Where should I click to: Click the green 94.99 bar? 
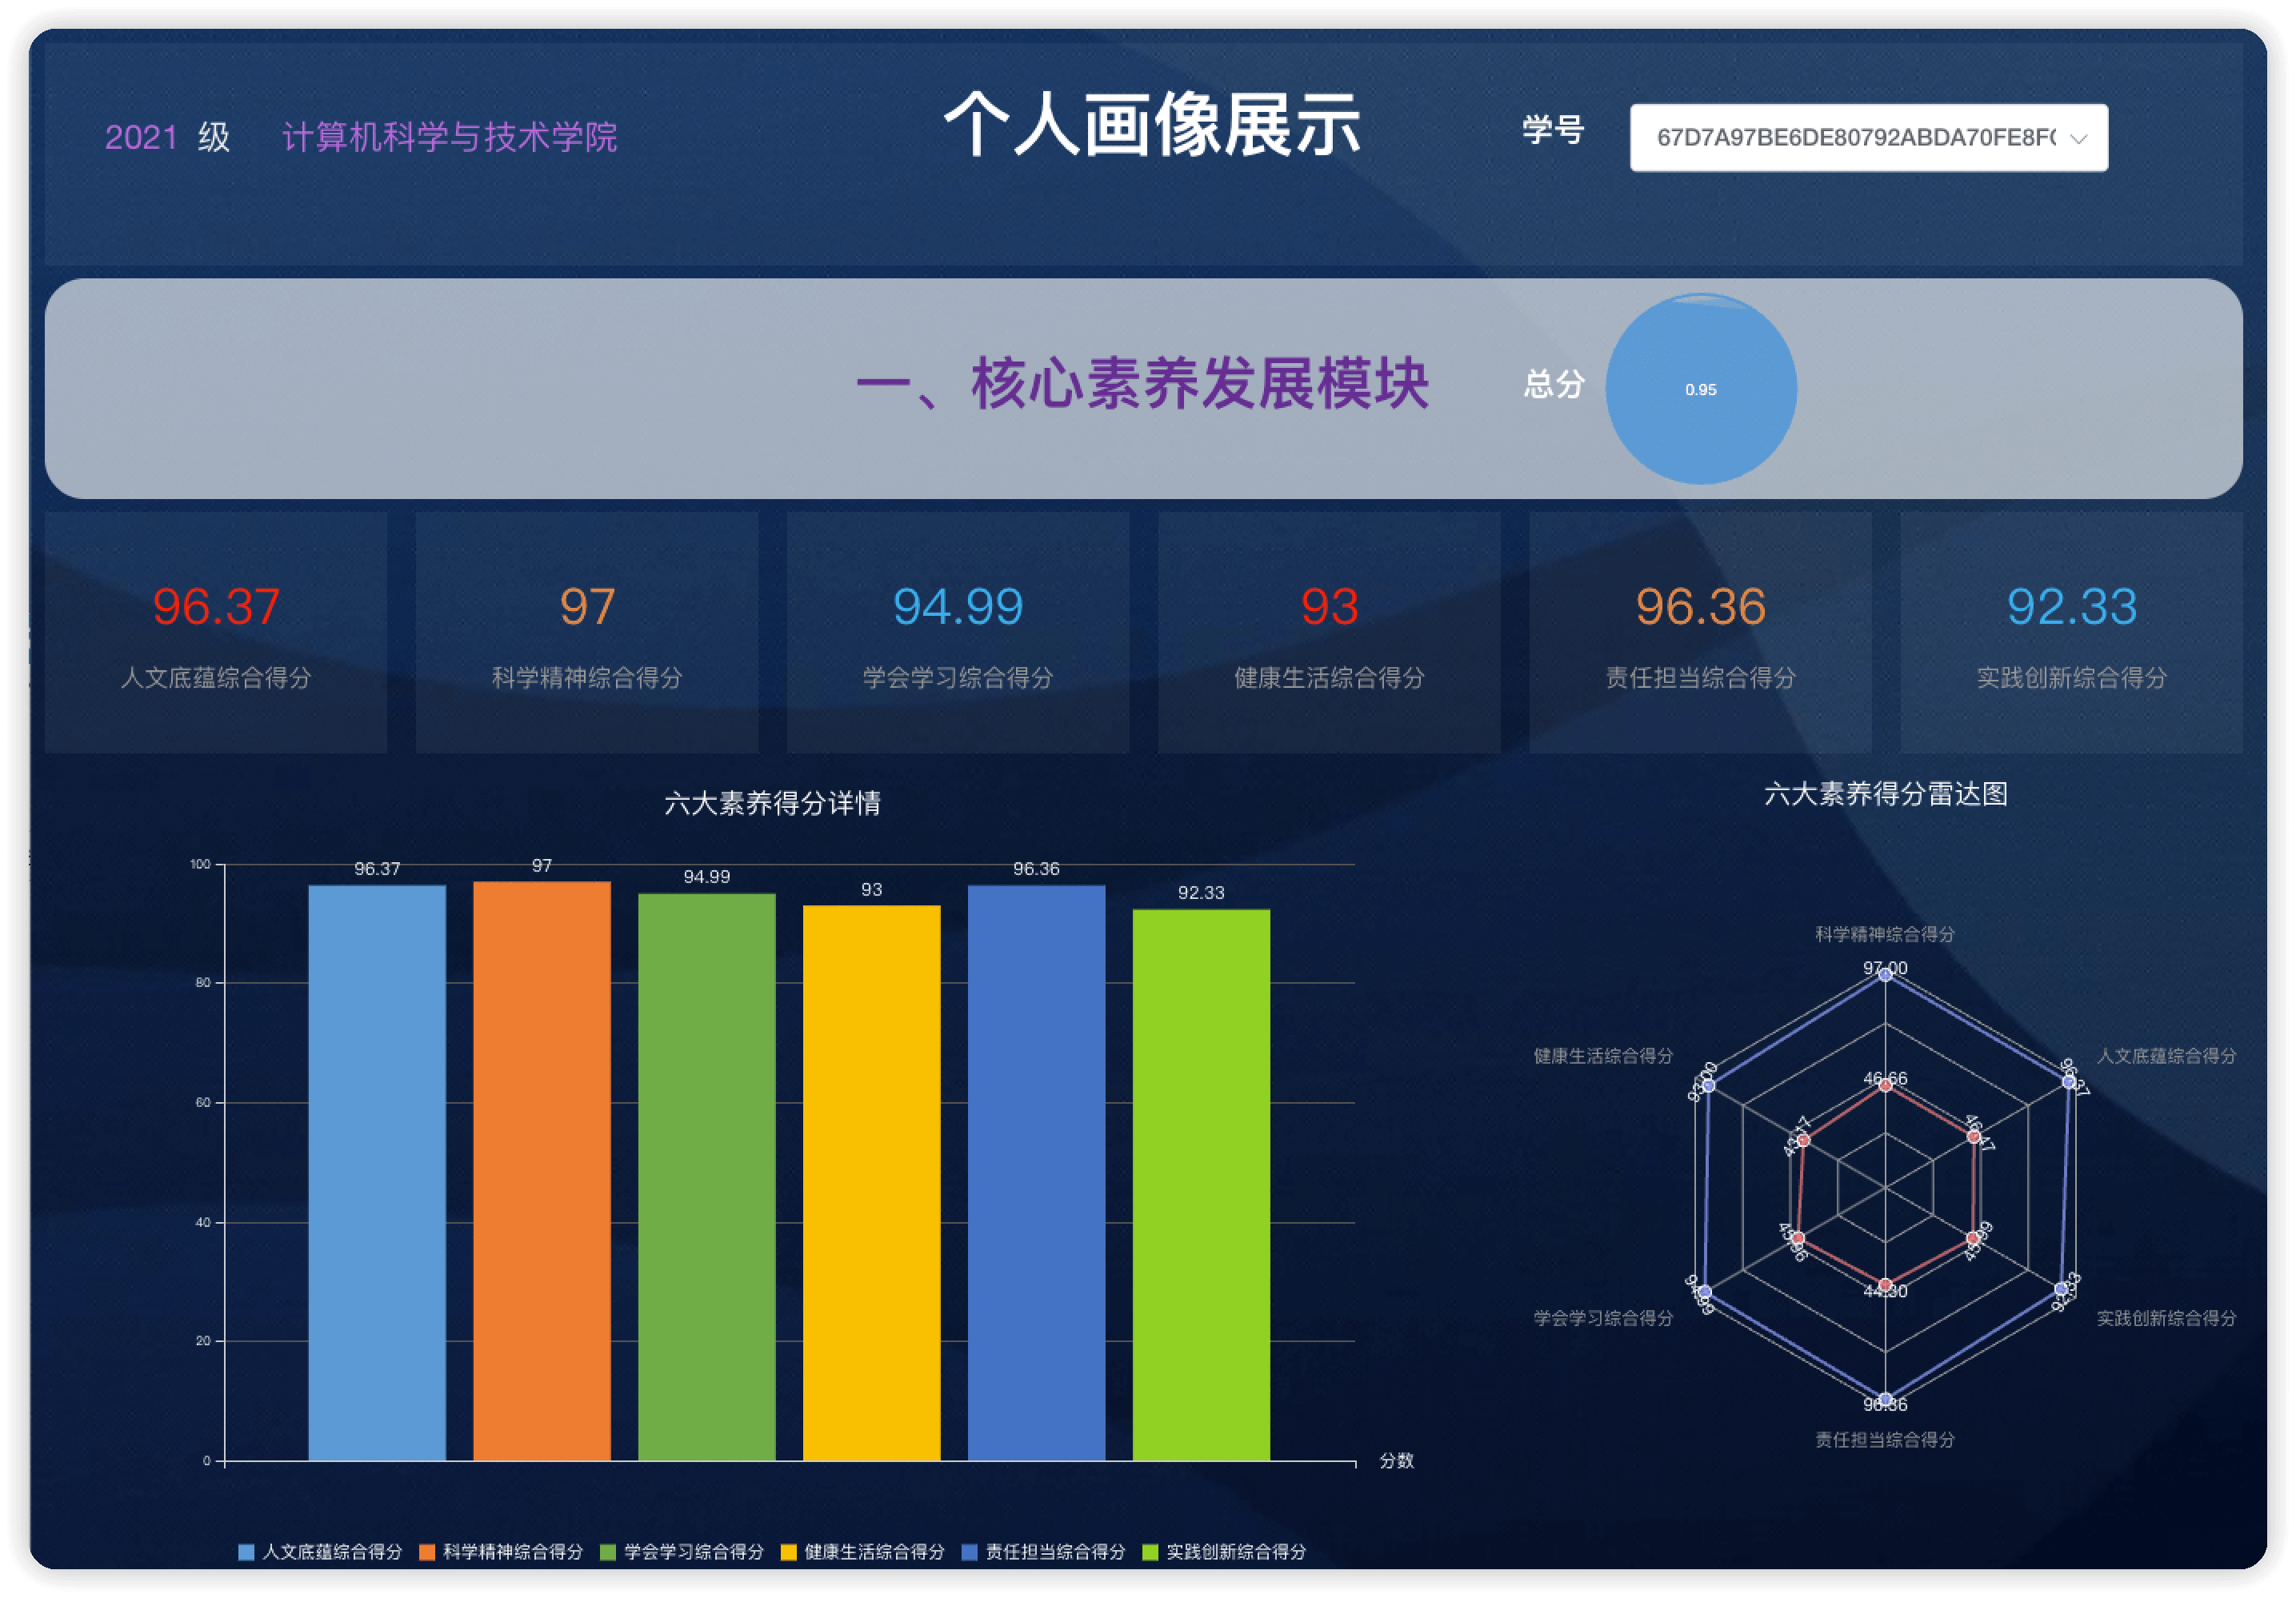(707, 1176)
